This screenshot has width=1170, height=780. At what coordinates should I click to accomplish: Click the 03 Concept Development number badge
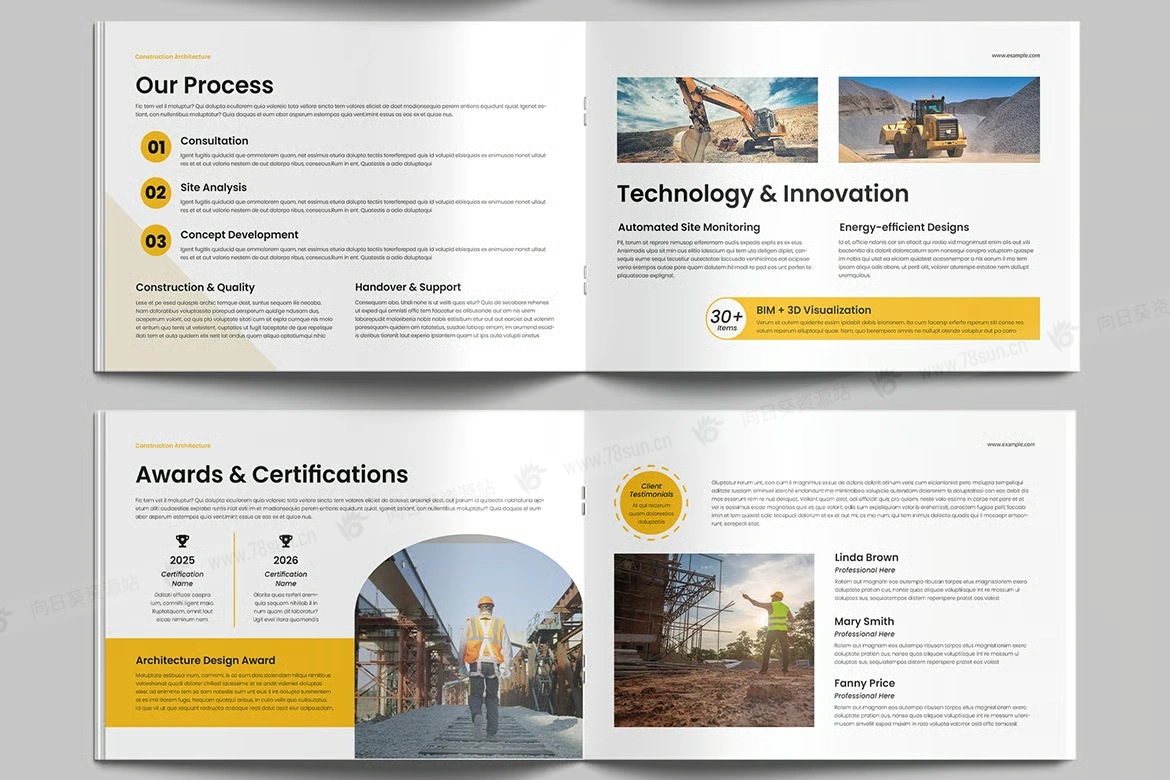tap(156, 240)
